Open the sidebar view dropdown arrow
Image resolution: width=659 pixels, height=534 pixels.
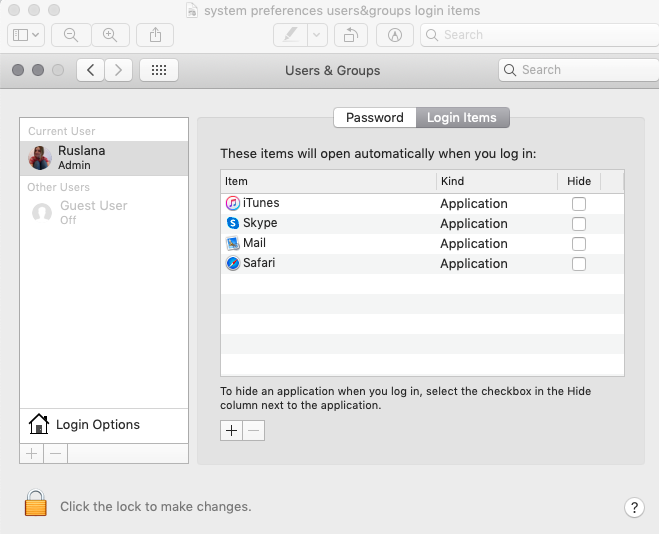pyautogui.click(x=36, y=35)
